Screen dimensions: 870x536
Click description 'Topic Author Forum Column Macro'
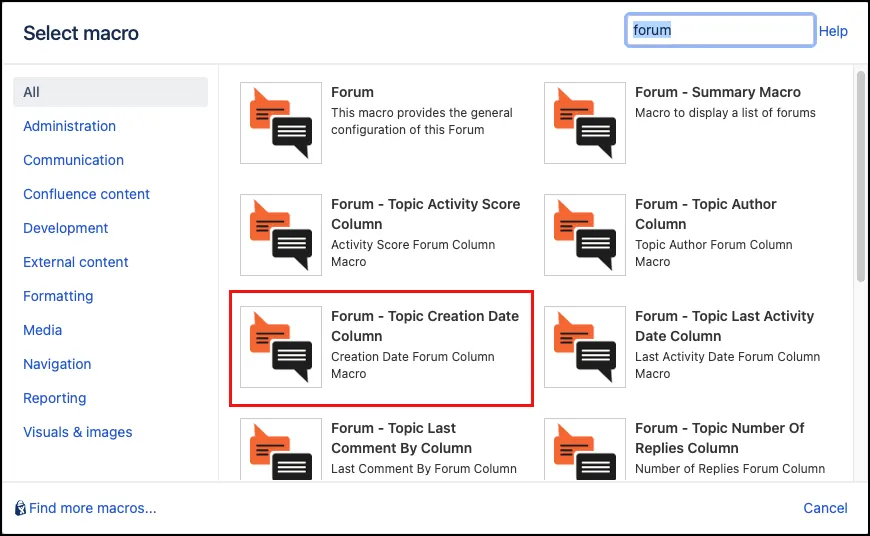click(714, 253)
